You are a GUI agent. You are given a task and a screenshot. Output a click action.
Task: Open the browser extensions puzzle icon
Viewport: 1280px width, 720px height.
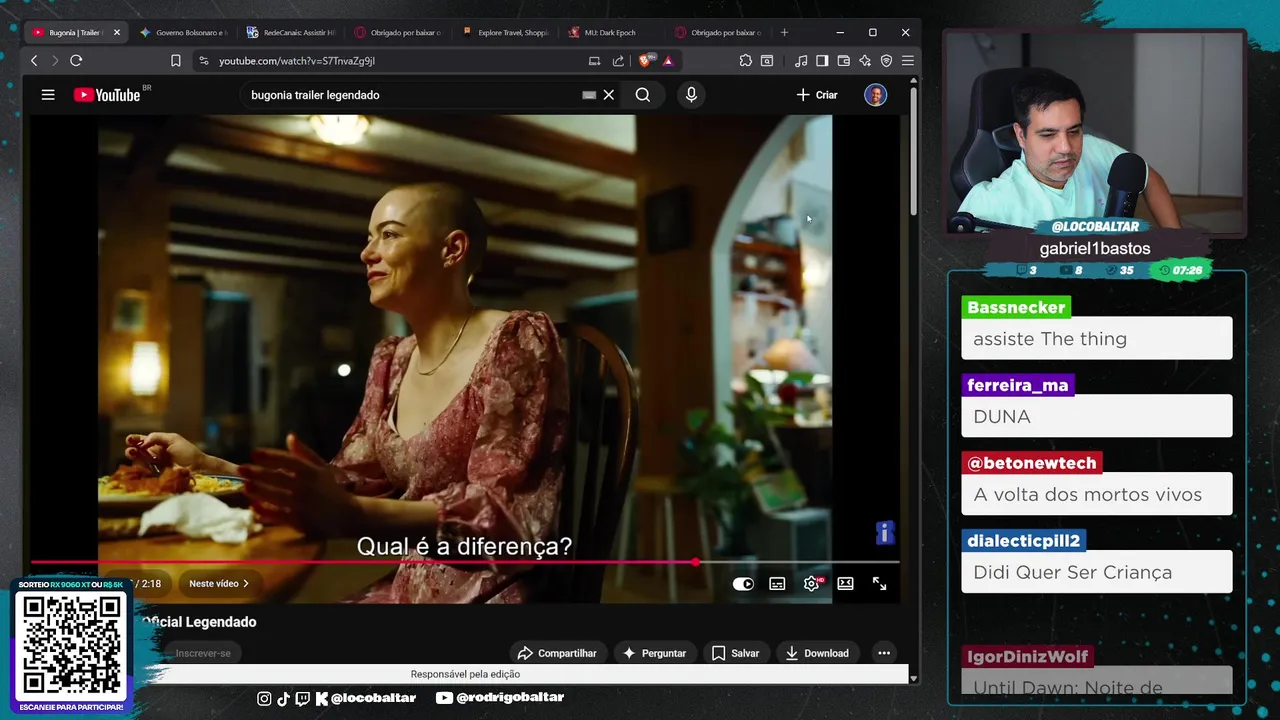click(746, 61)
